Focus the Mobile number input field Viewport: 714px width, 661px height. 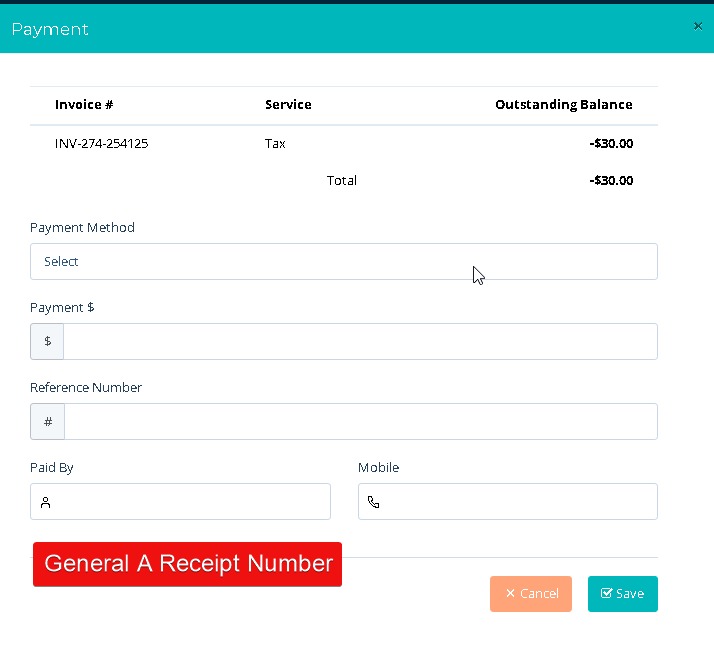pos(508,502)
